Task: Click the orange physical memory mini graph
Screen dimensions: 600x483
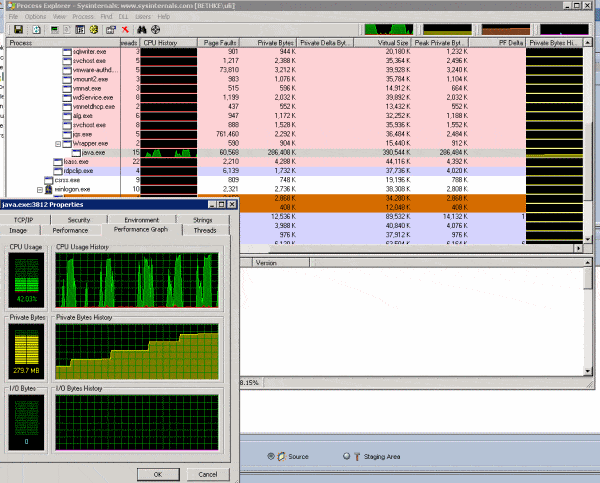Action: 505,29
